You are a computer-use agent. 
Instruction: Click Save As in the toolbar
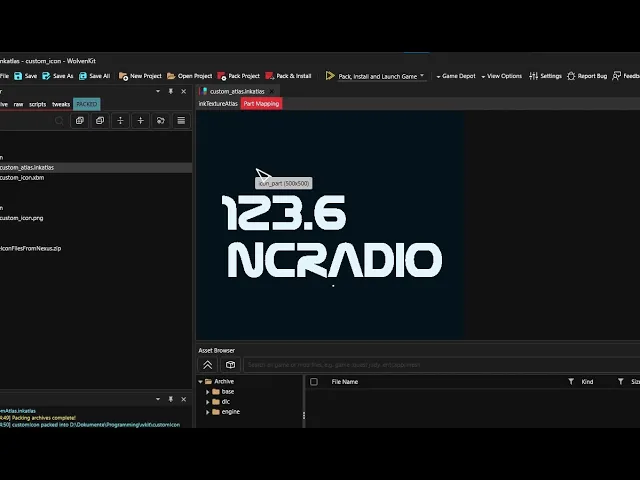tap(58, 76)
